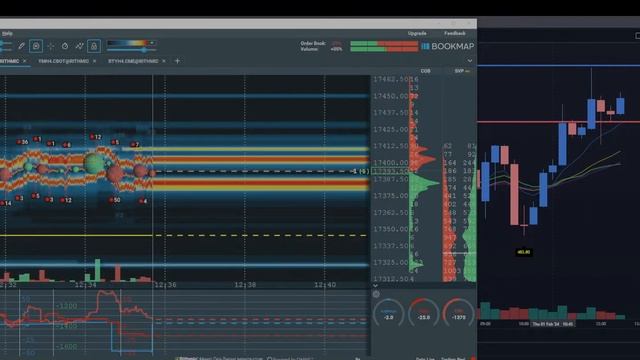The width and height of the screenshot is (640, 360).
Task: Click the red status indicator at bottom
Action: (x=473, y=358)
